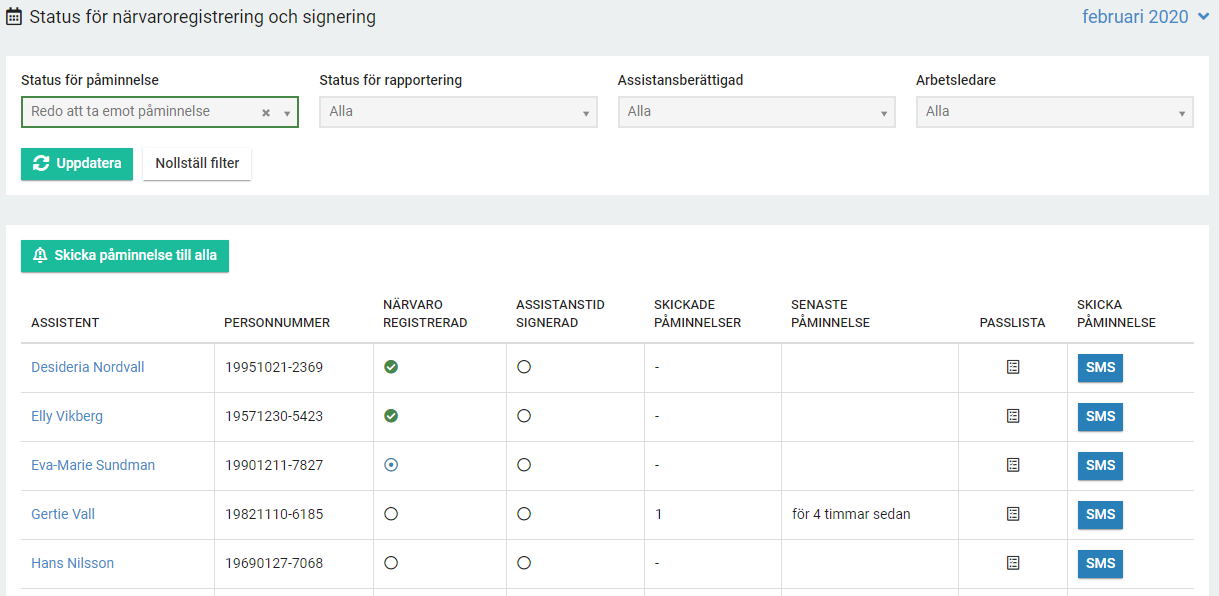Clear the 'Redo att ta emot påminnelse' selection
The image size is (1219, 596).
(266, 113)
